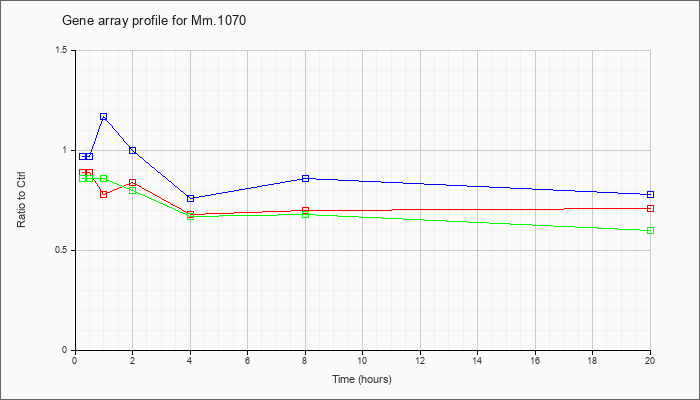
Task: Select the blue data point at 2 hours
Action: point(133,150)
